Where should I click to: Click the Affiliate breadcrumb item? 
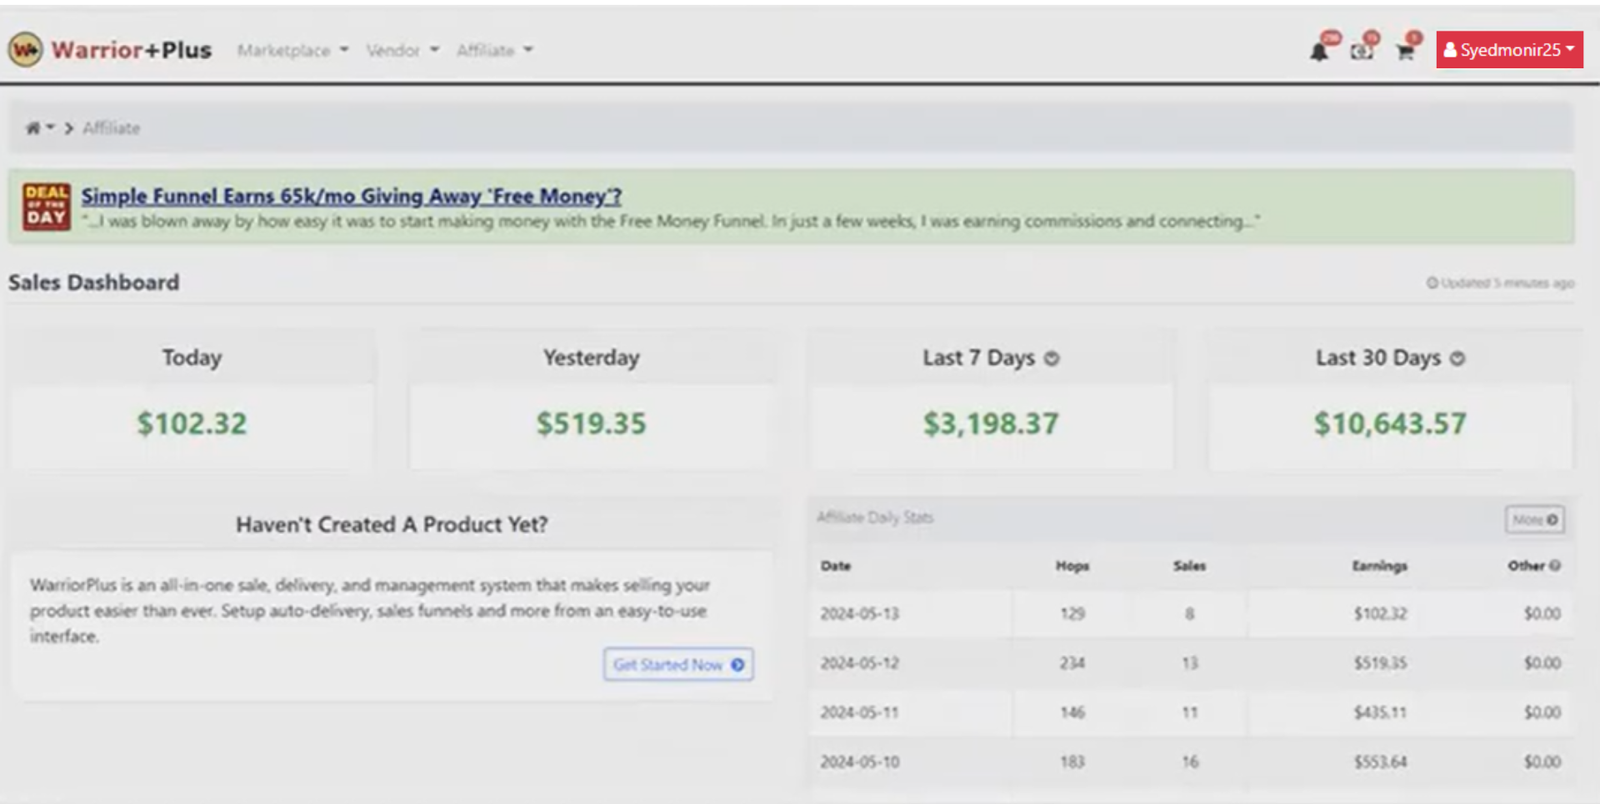[111, 128]
